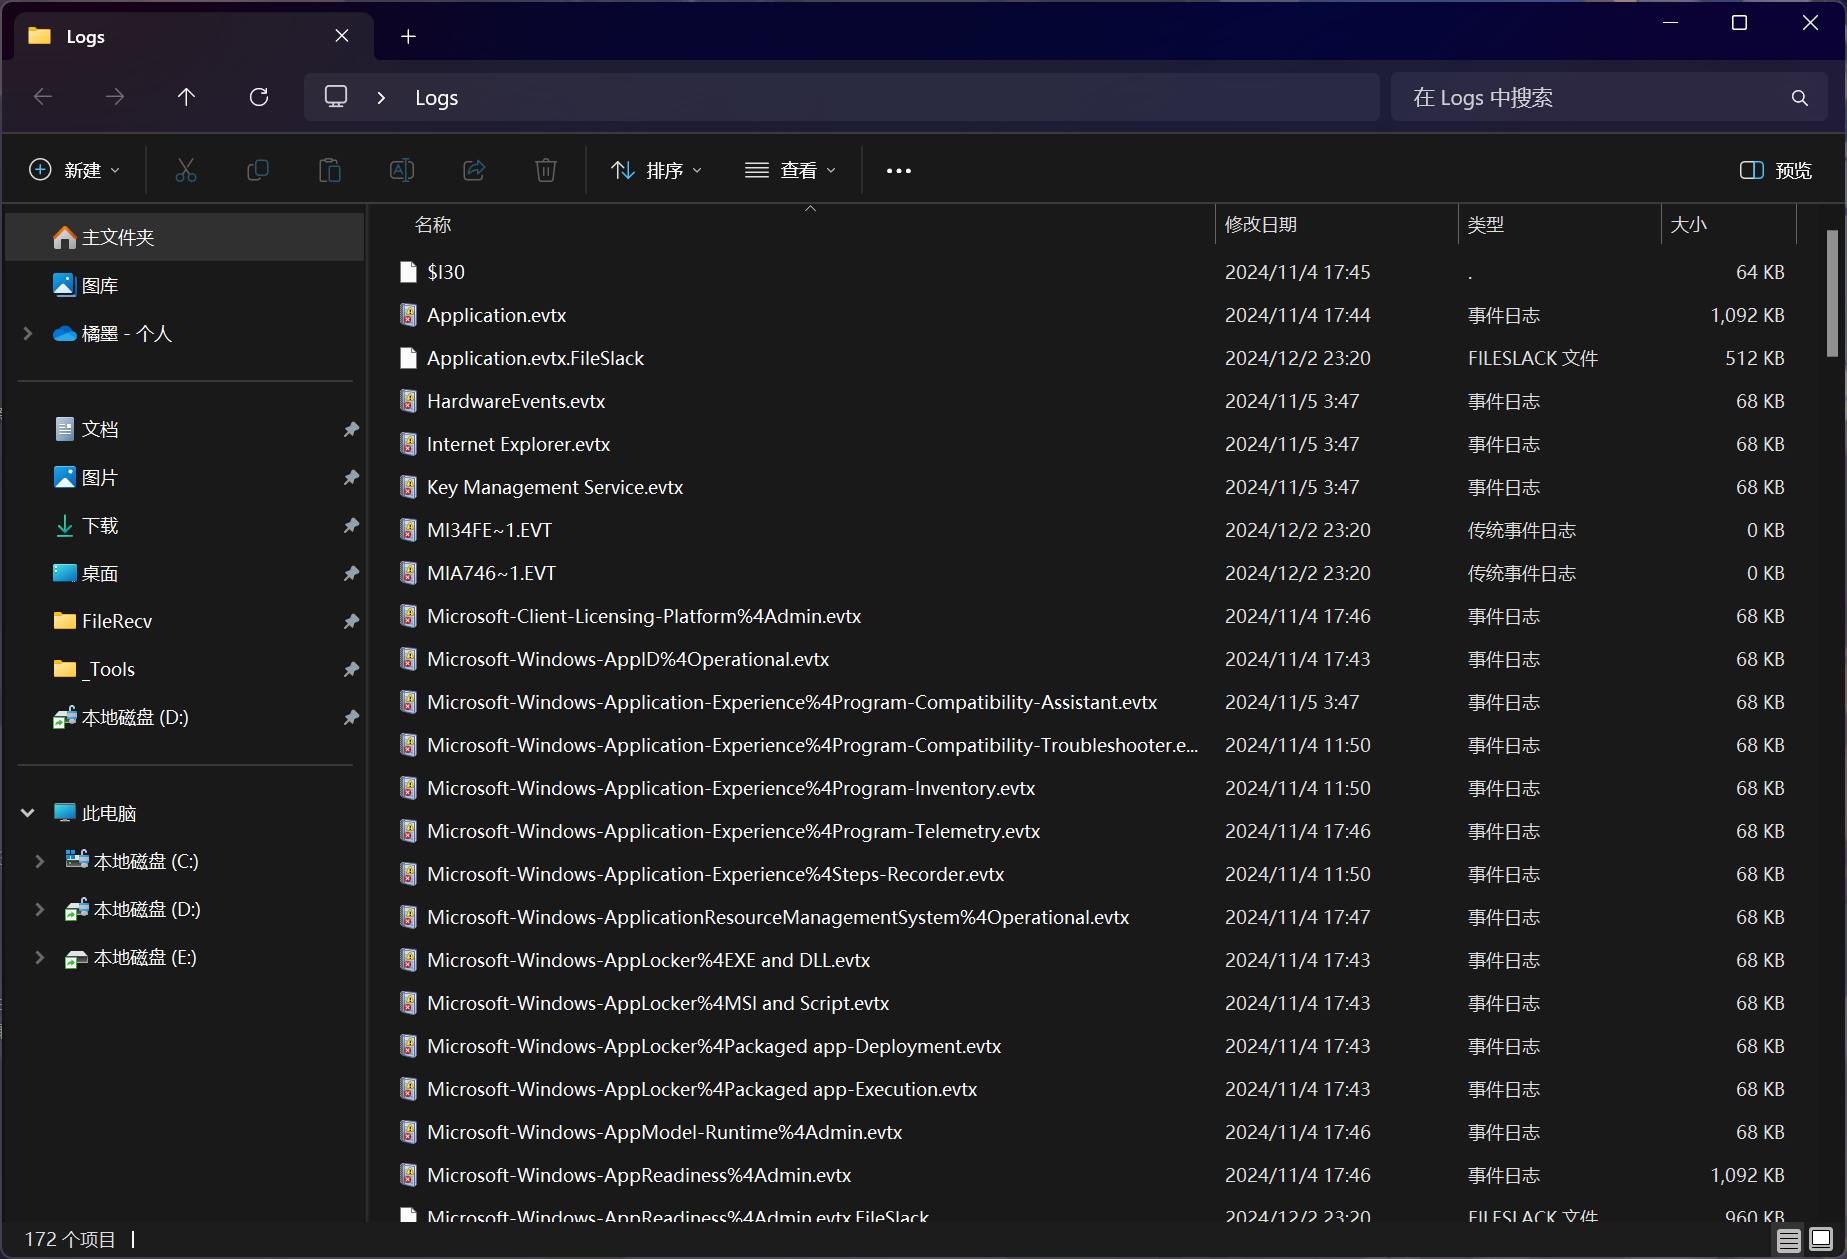Sort by 修改日期 column header
Screen dimensions: 1847x1259
1337,225
